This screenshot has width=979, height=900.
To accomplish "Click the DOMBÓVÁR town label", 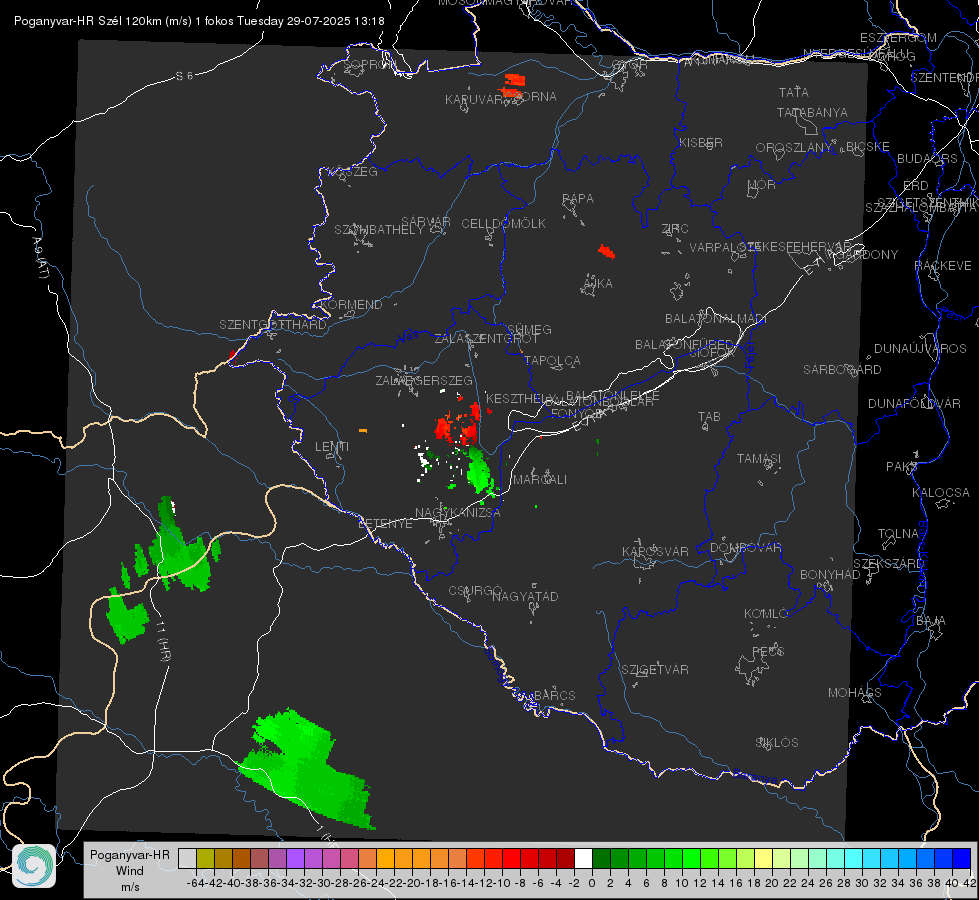I will coord(745,548).
